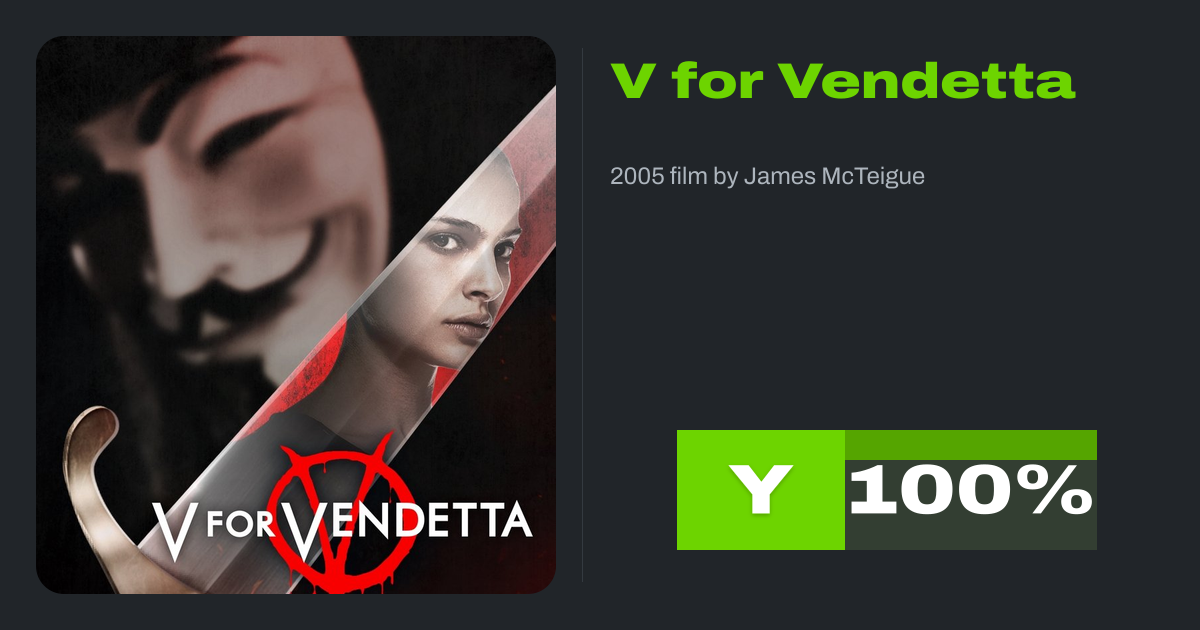The width and height of the screenshot is (1200, 630).
Task: Click the bright green bar above 100%
Action: point(971,445)
